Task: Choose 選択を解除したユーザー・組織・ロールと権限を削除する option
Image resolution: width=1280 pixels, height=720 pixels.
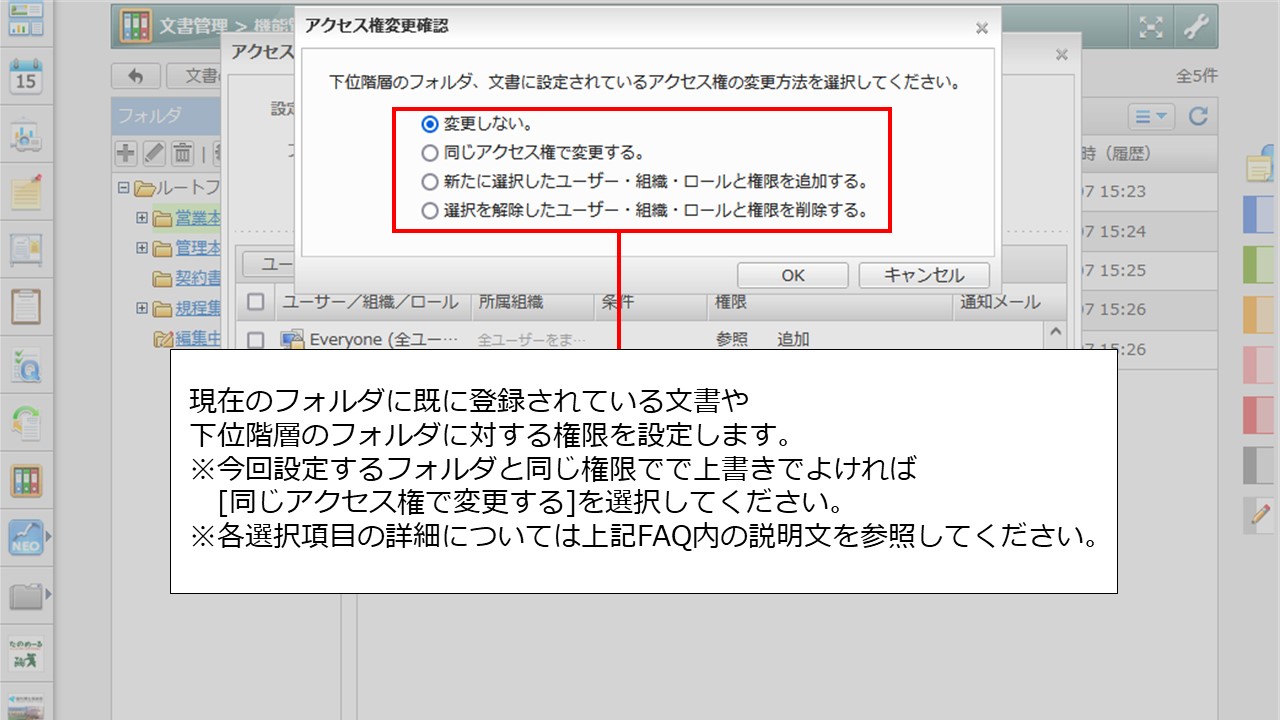Action: coord(430,212)
